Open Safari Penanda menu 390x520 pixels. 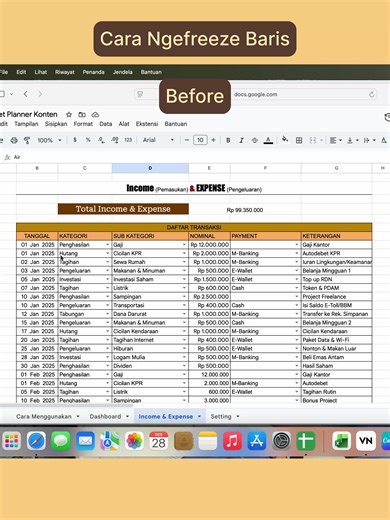click(94, 72)
